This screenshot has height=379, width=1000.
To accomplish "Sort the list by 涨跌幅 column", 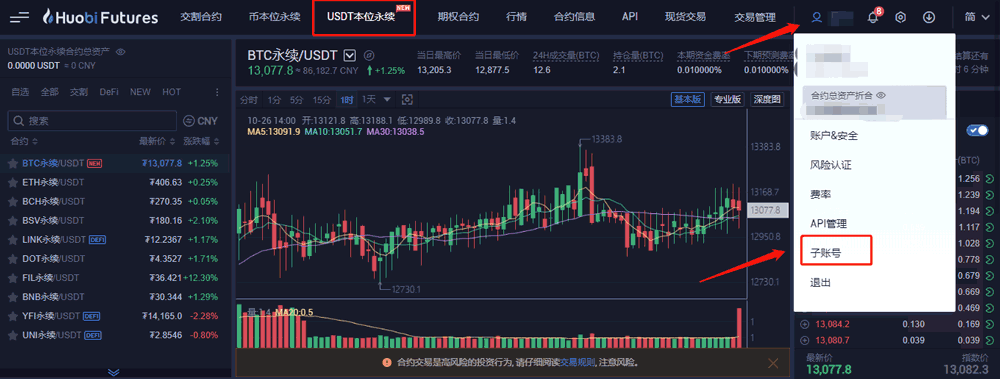I will click(201, 141).
